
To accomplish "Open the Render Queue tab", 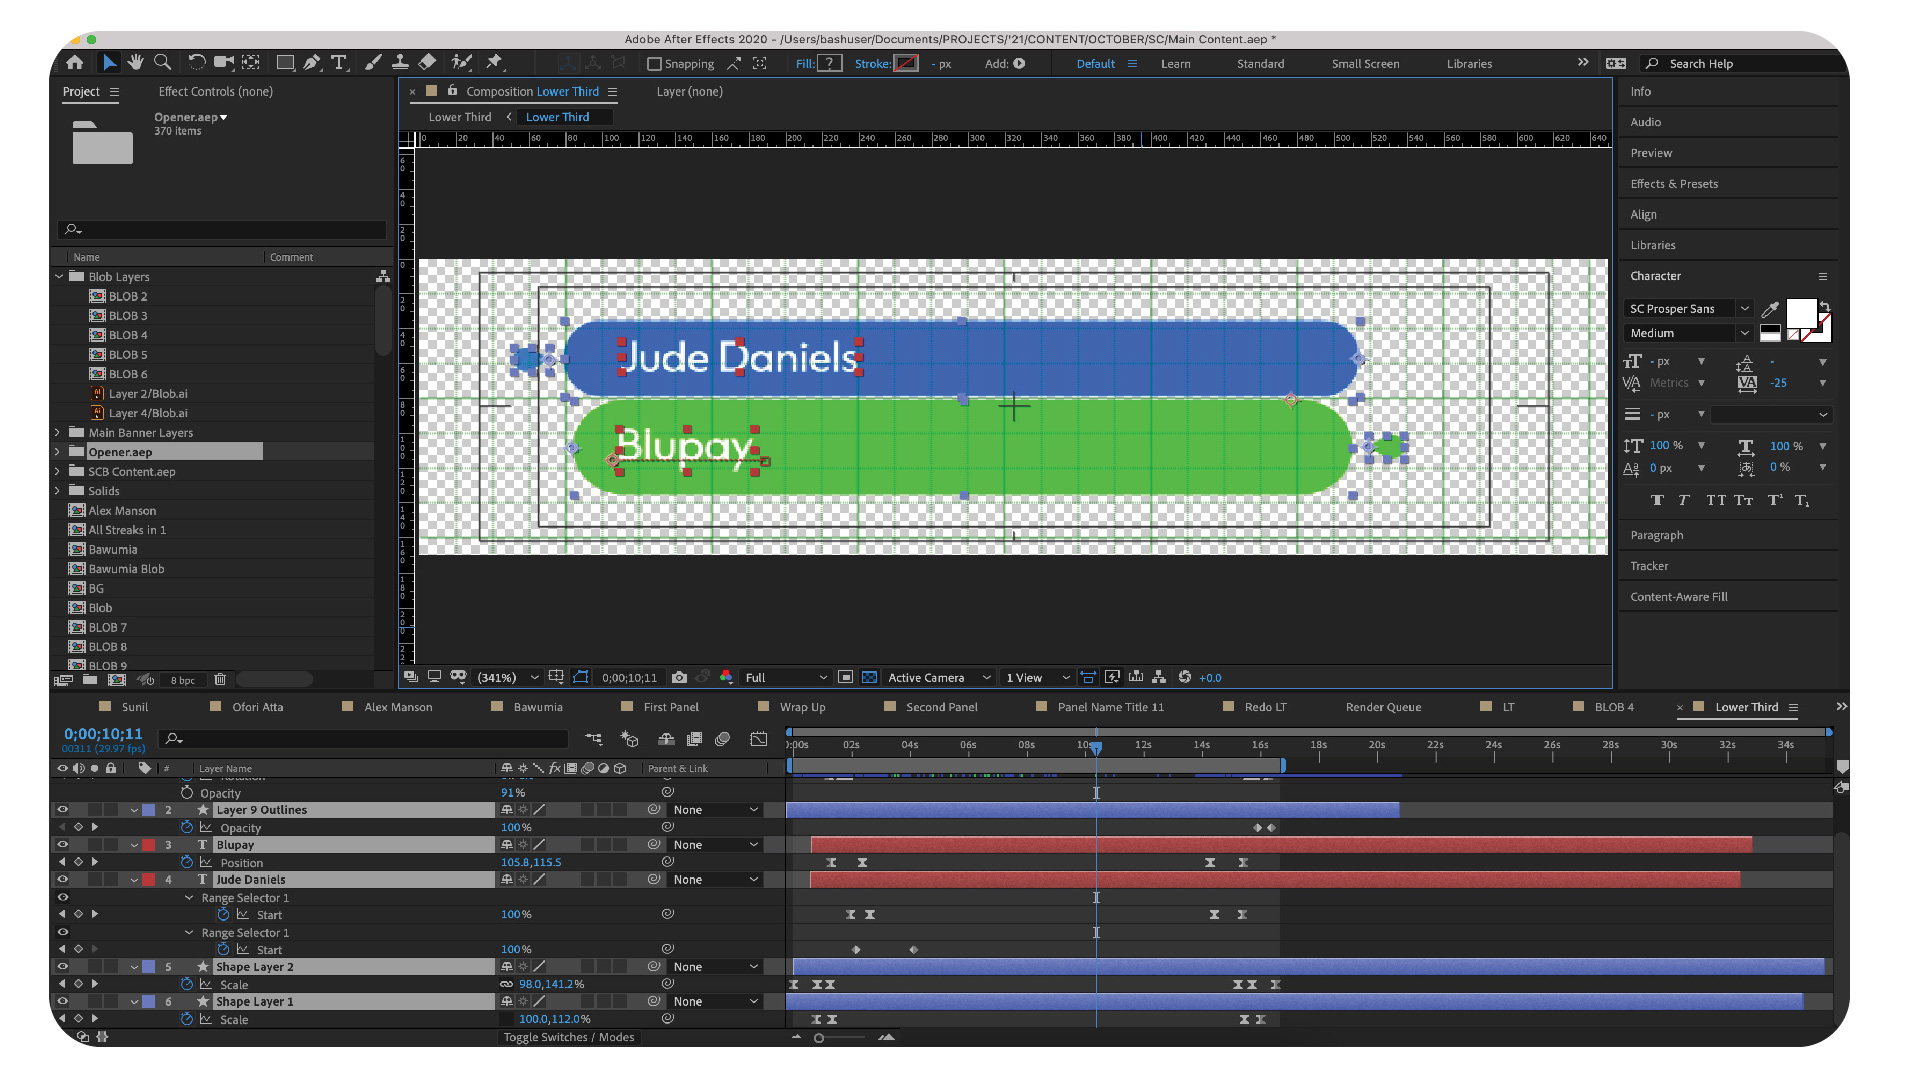I will pyautogui.click(x=1383, y=707).
